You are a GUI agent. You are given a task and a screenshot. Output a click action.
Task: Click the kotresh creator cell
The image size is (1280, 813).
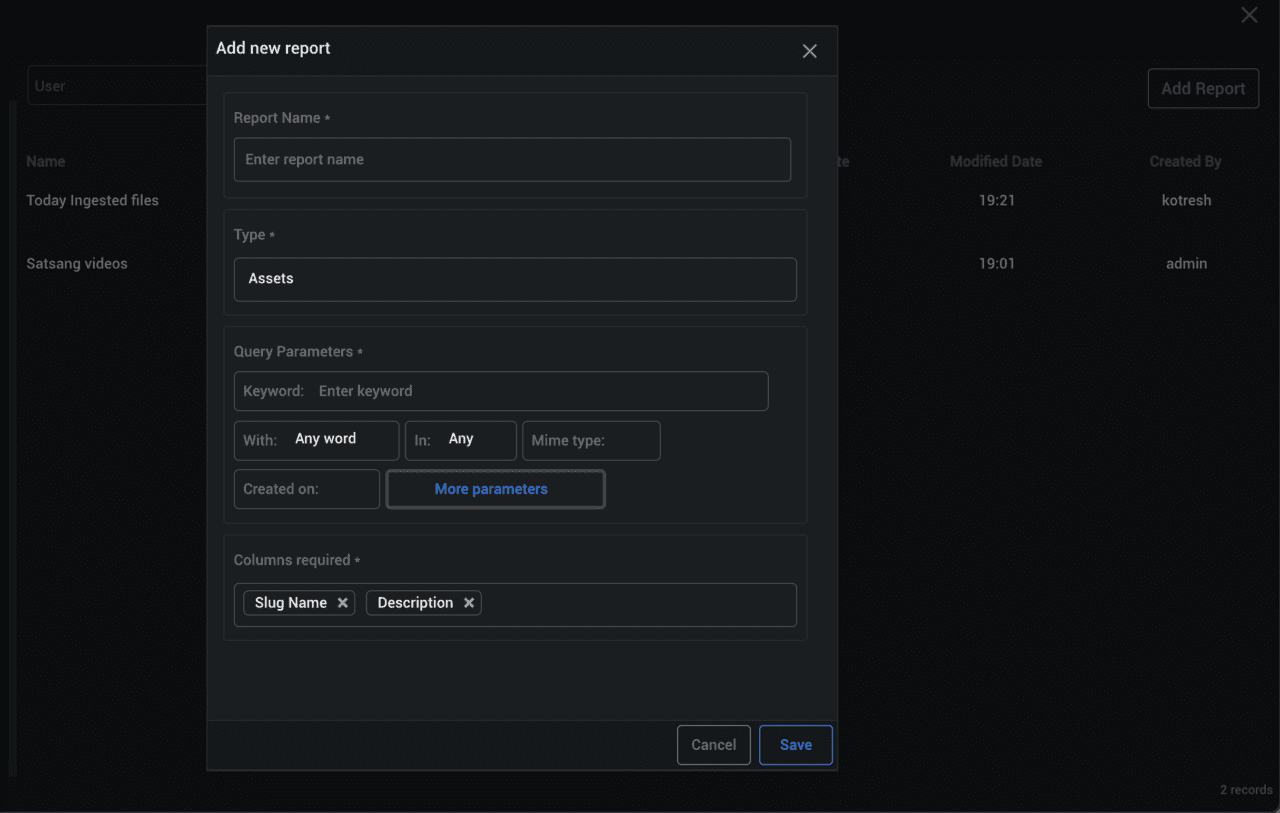point(1187,200)
